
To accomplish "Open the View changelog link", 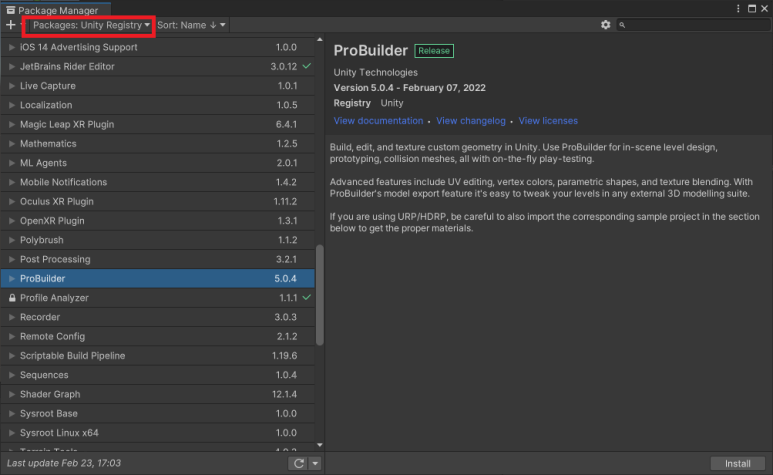I will point(471,121).
